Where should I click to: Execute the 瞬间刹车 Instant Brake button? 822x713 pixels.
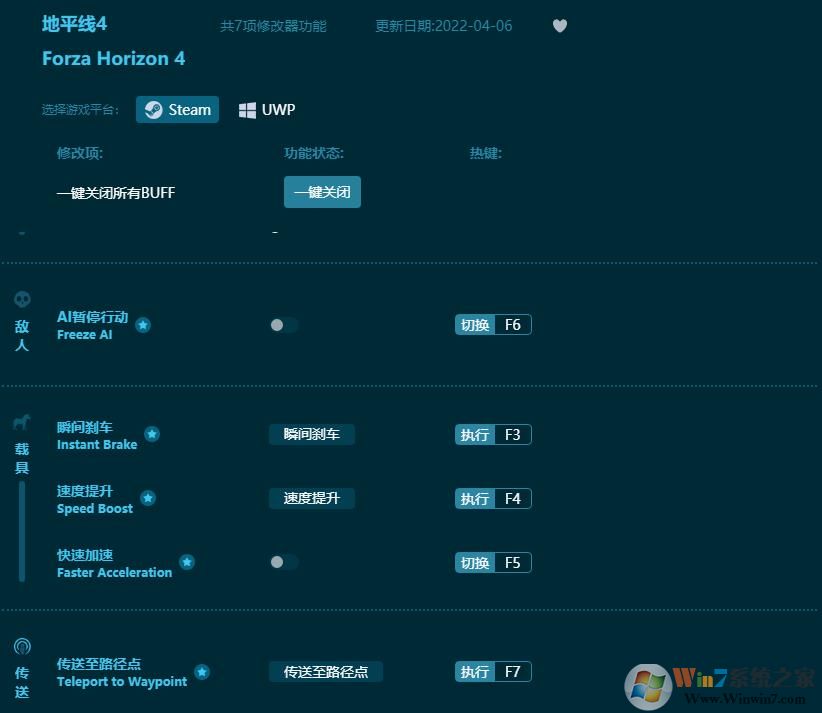tap(311, 434)
